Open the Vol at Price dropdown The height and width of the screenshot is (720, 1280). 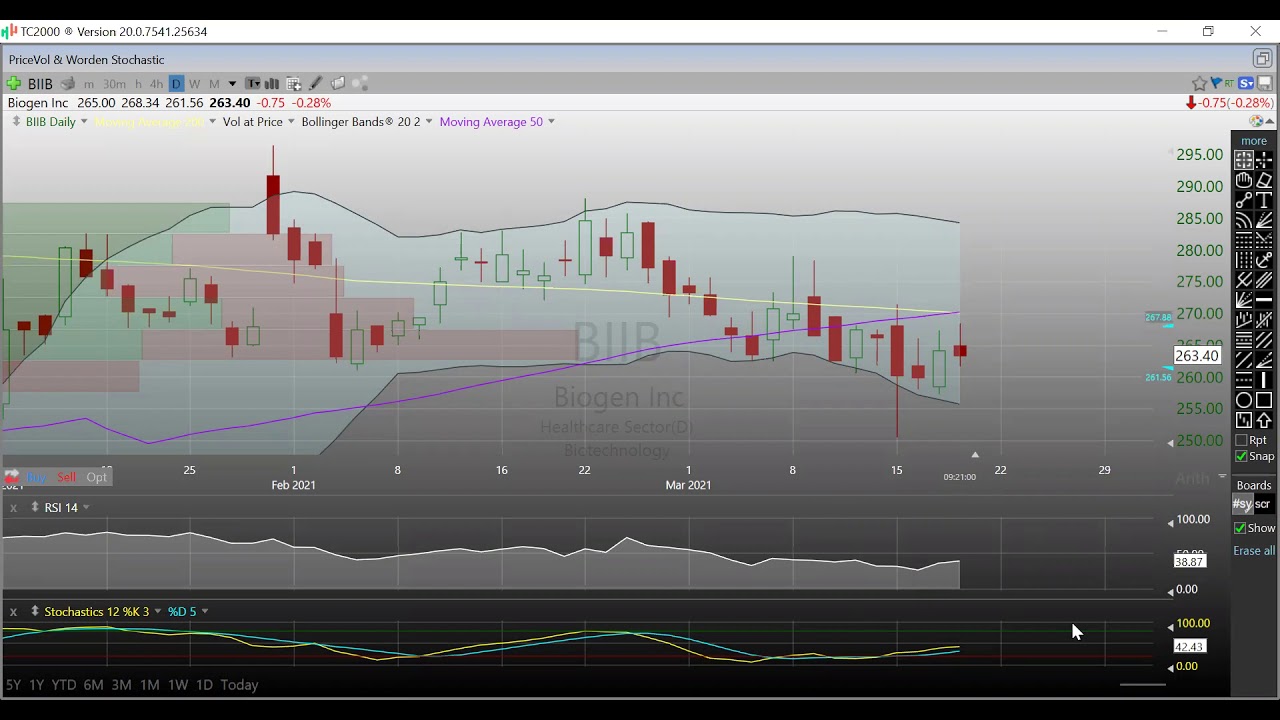[x=291, y=121]
